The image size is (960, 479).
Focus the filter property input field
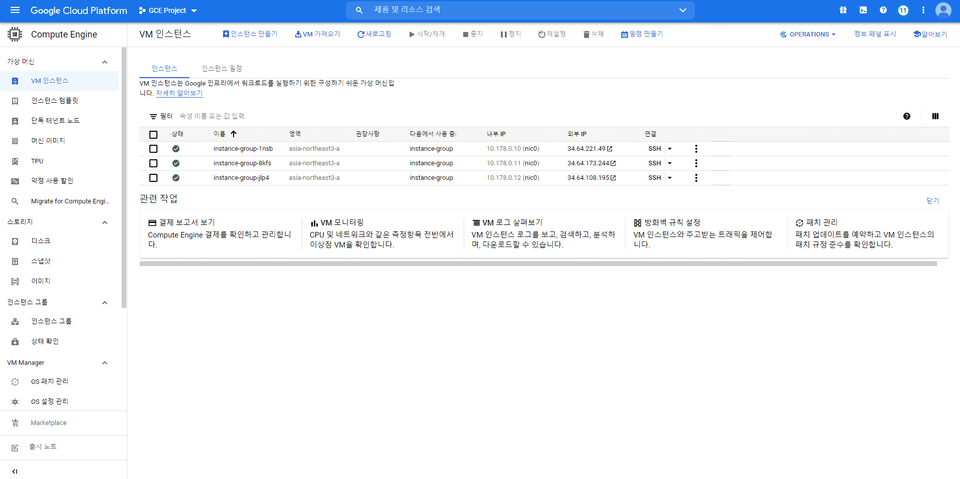pyautogui.click(x=213, y=116)
